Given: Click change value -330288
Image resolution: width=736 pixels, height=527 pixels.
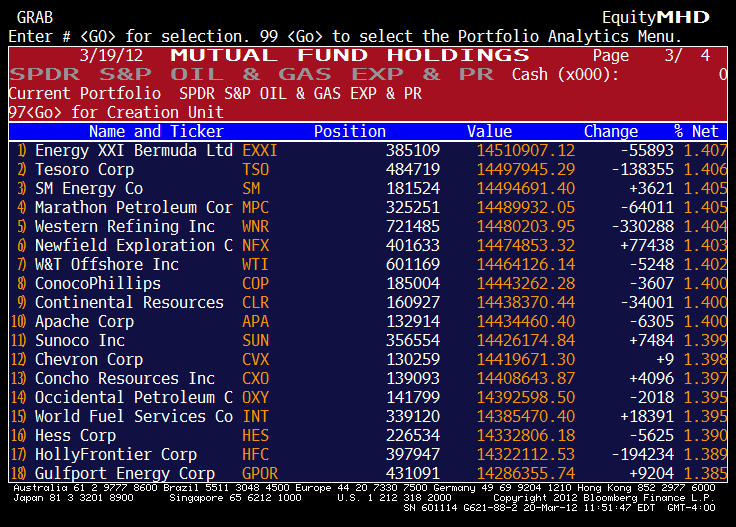Looking at the screenshot, I should coord(643,227).
